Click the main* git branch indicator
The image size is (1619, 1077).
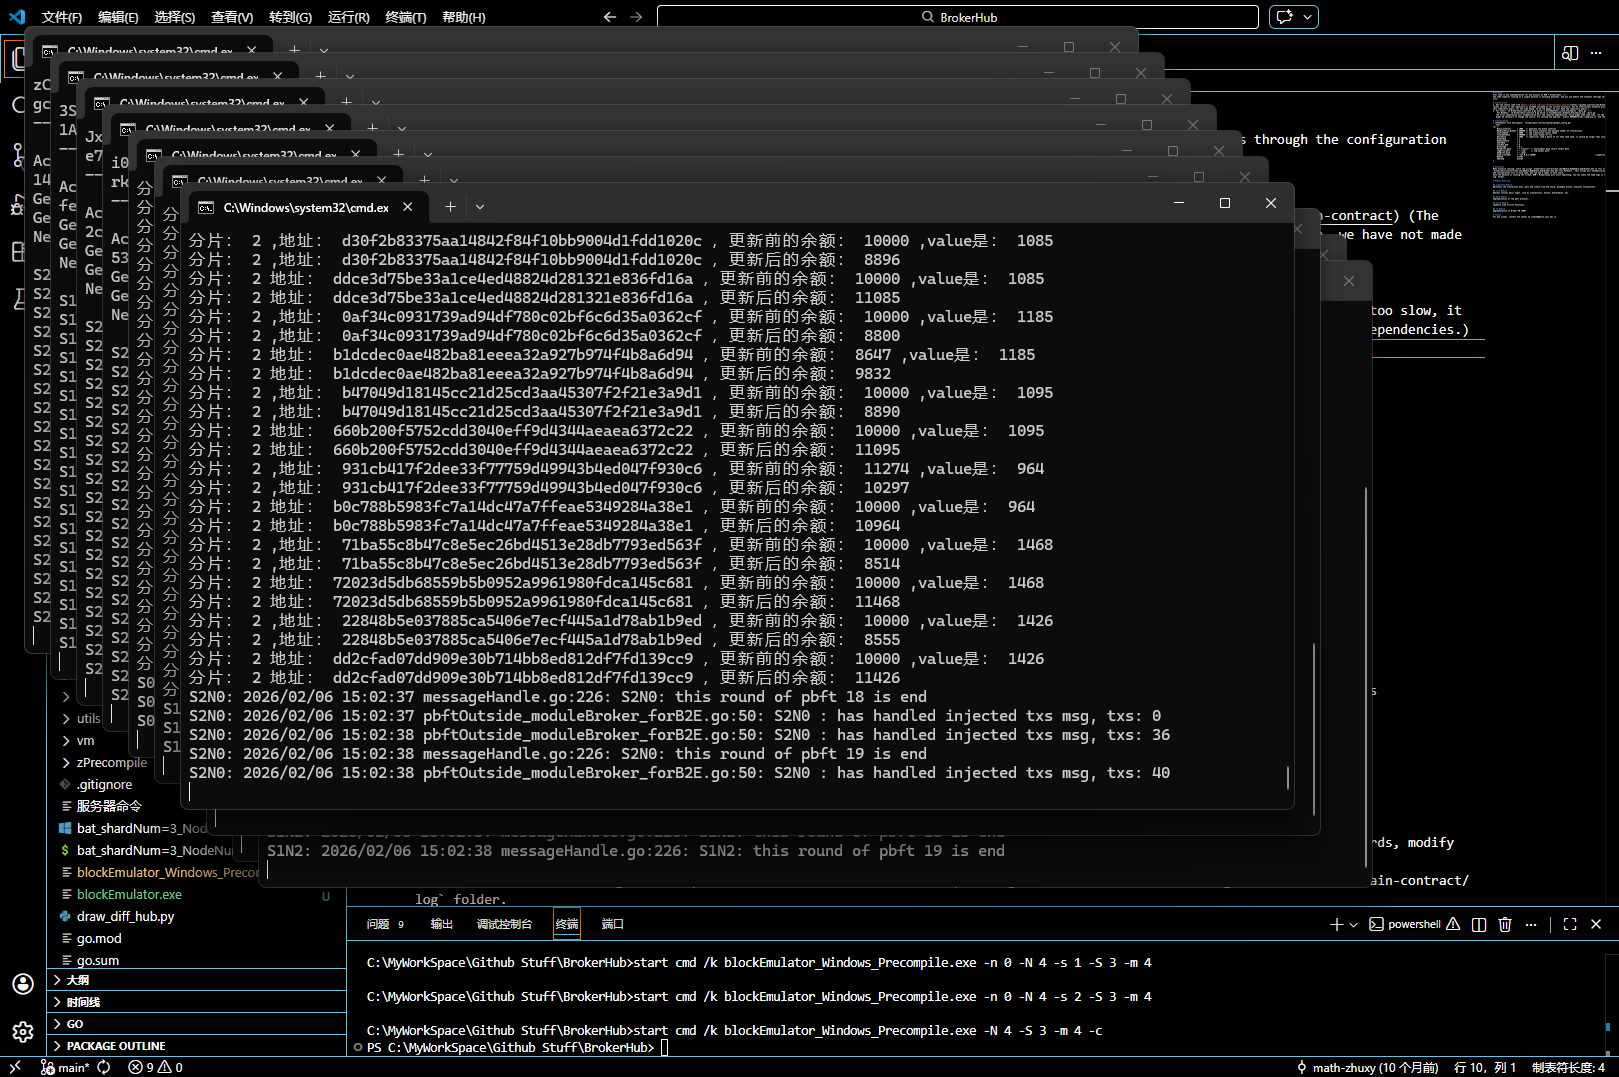point(66,1067)
